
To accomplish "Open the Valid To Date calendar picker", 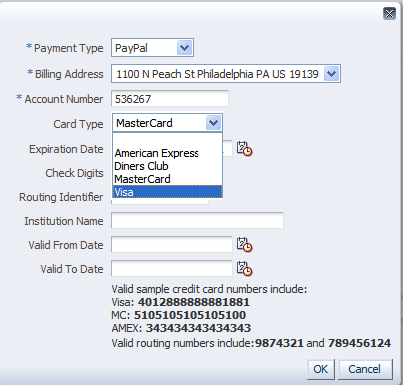I will (244, 268).
